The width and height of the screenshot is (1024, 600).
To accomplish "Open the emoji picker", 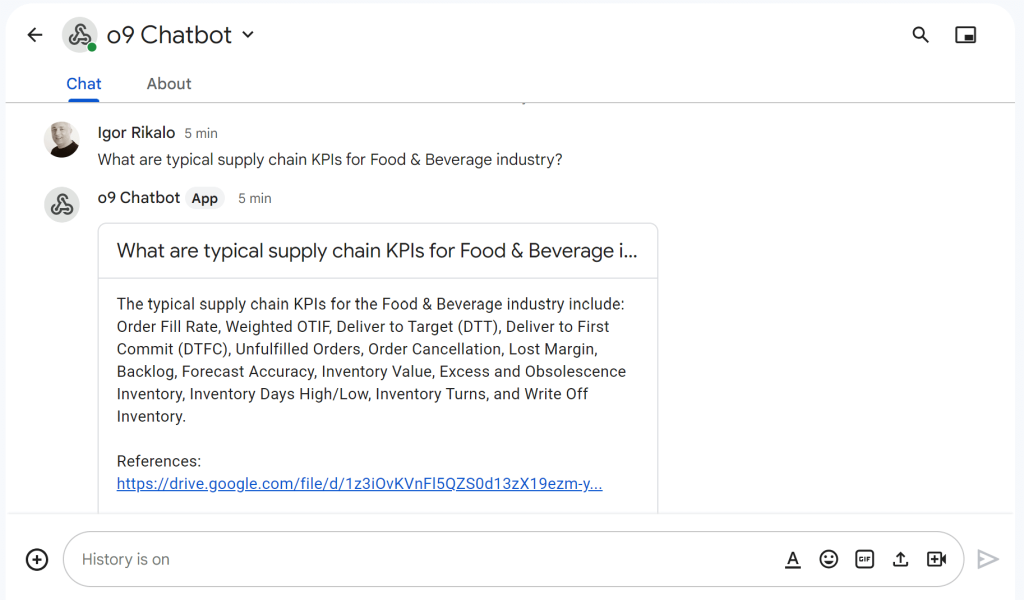I will click(x=829, y=560).
